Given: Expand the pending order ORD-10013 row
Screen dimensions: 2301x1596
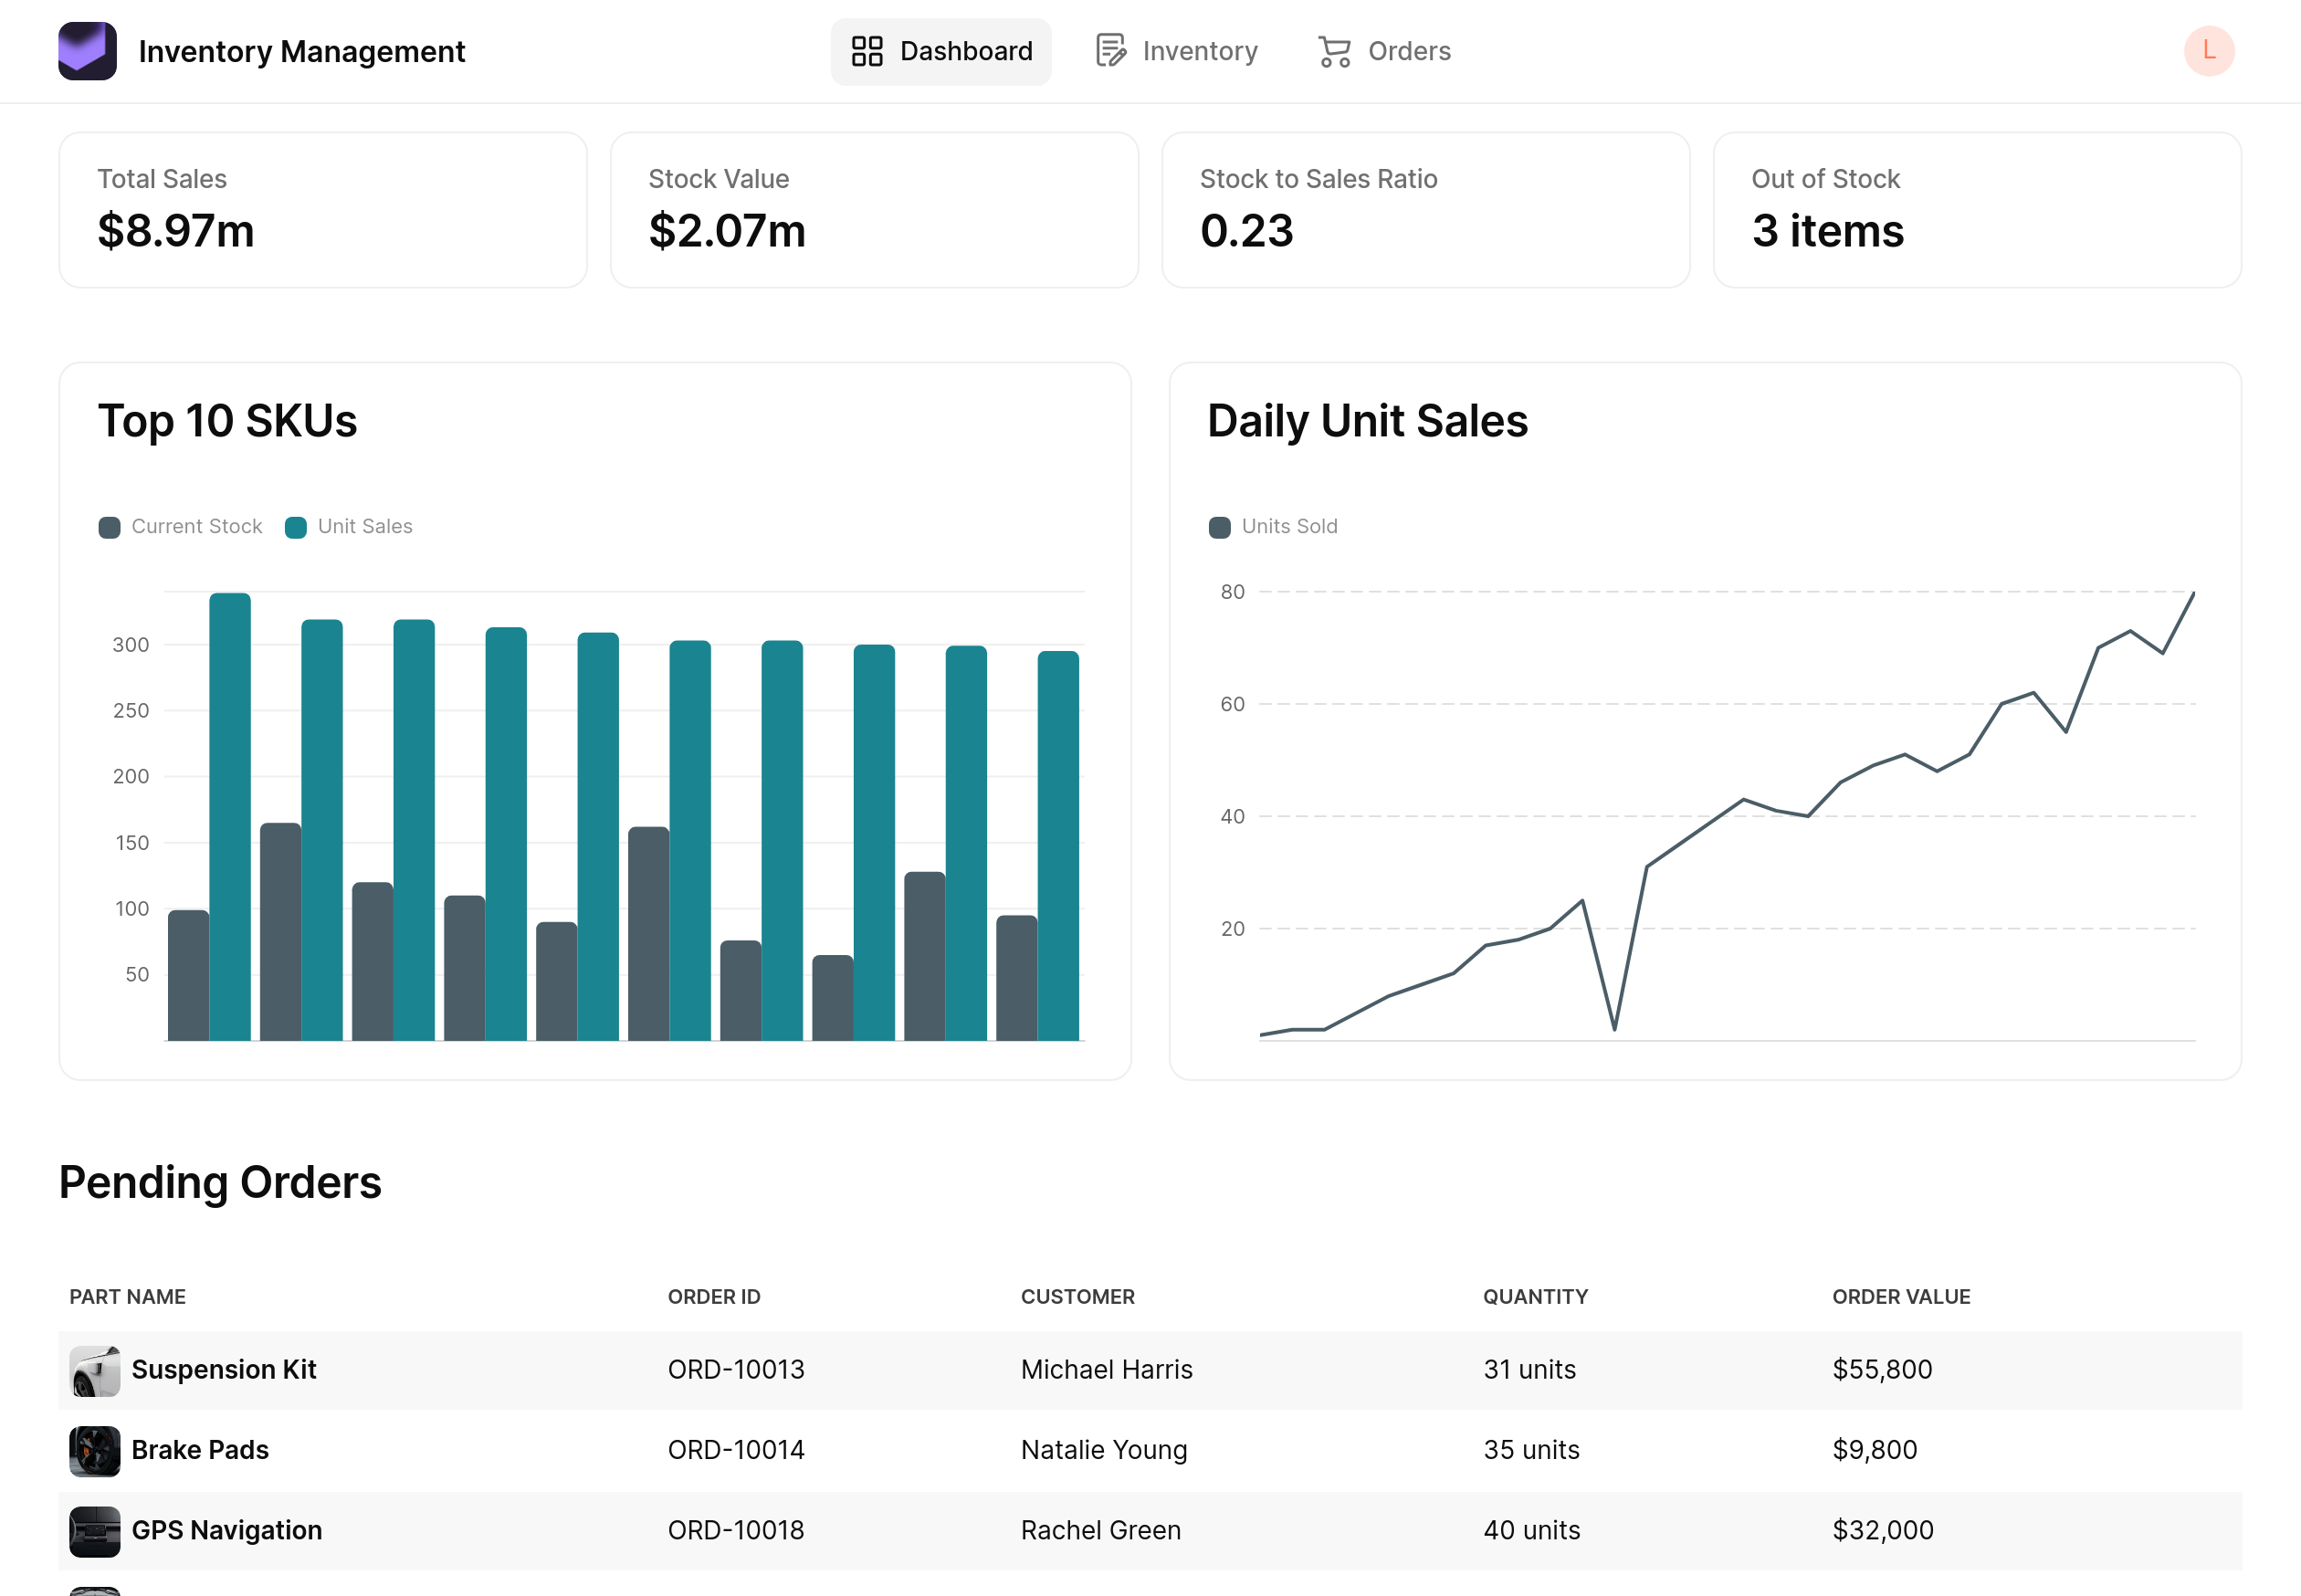Looking at the screenshot, I should pyautogui.click(x=1150, y=1369).
